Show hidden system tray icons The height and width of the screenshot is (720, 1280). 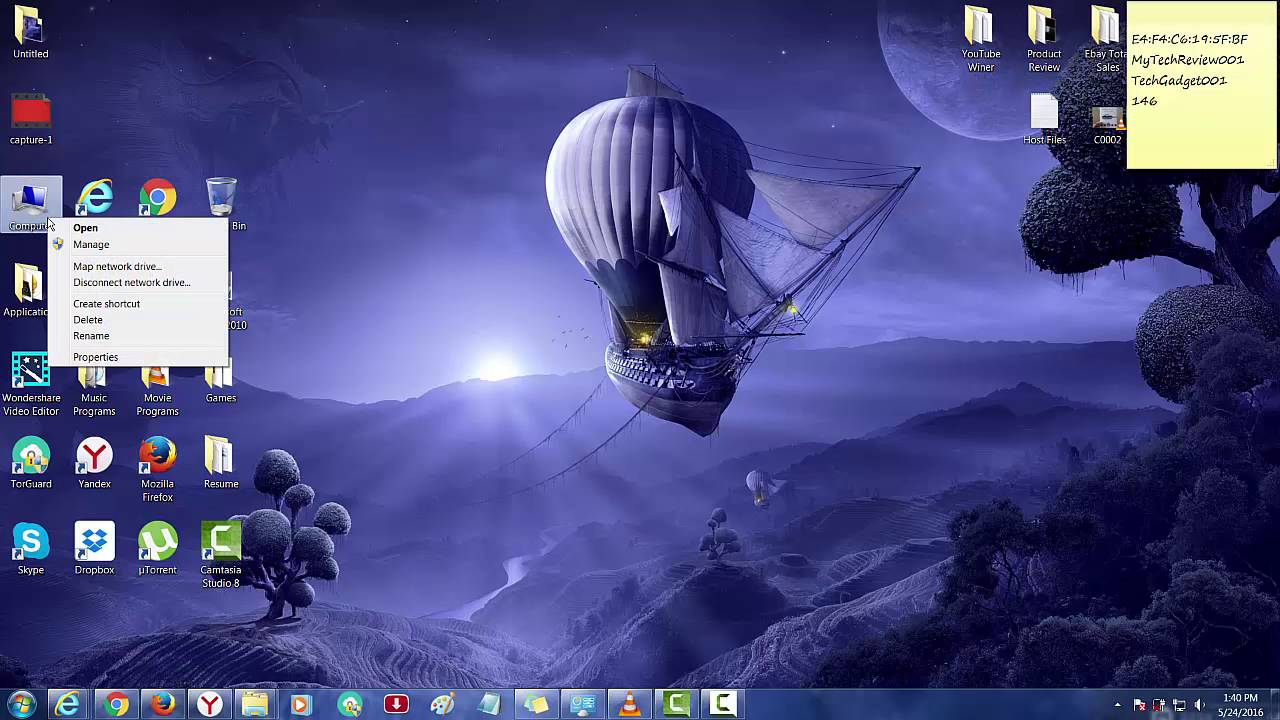point(1118,705)
